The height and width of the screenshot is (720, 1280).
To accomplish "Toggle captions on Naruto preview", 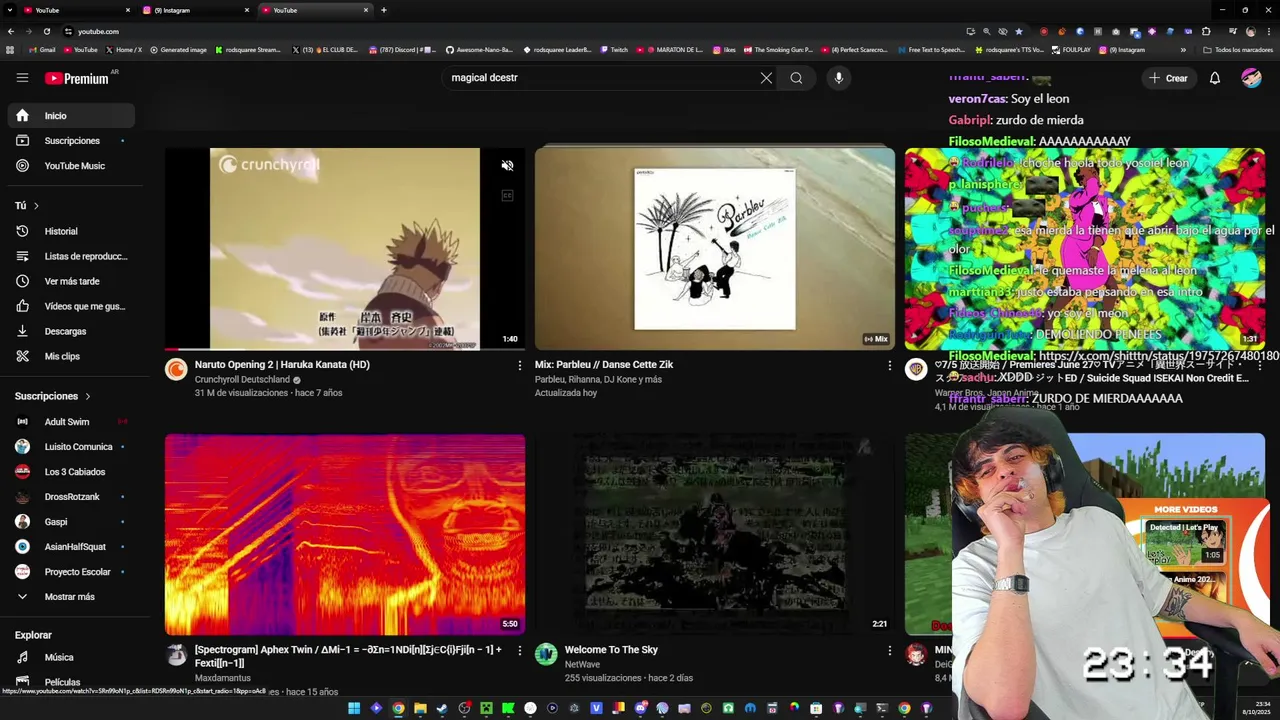I will 507,195.
